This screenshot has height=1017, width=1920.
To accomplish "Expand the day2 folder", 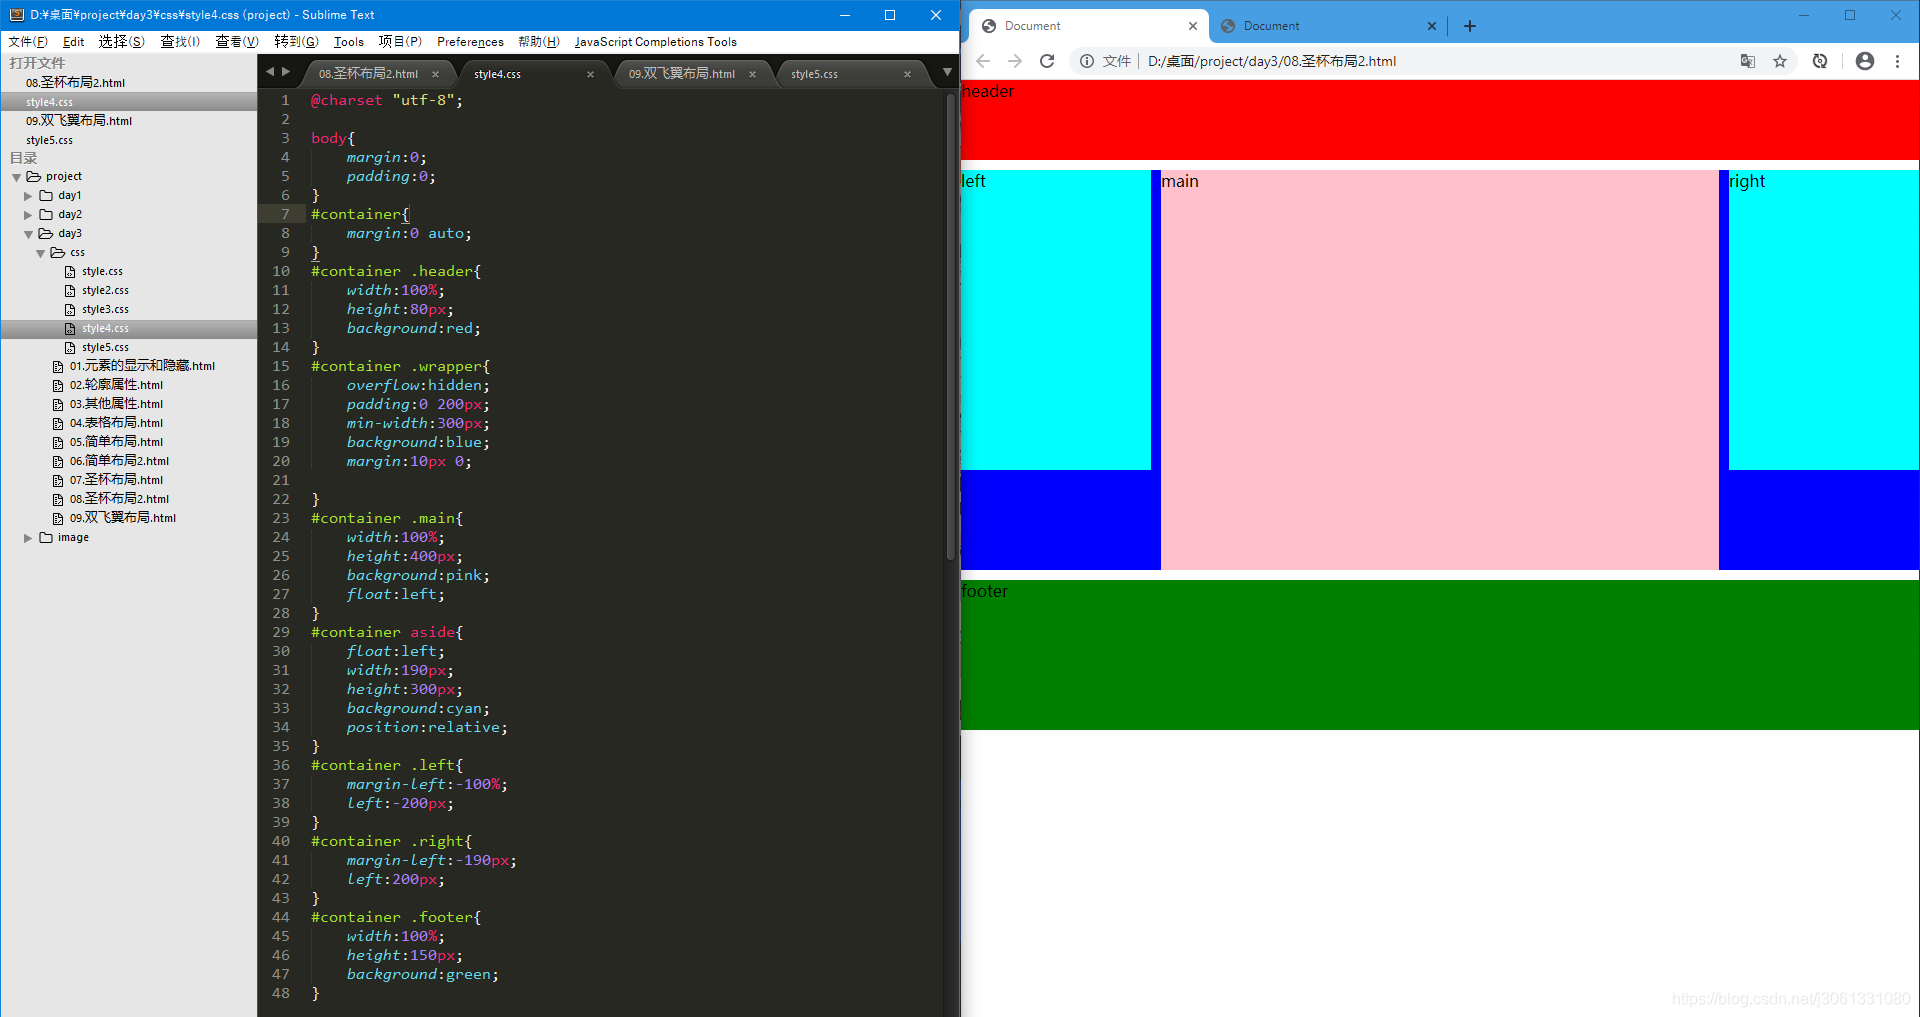I will [28, 215].
